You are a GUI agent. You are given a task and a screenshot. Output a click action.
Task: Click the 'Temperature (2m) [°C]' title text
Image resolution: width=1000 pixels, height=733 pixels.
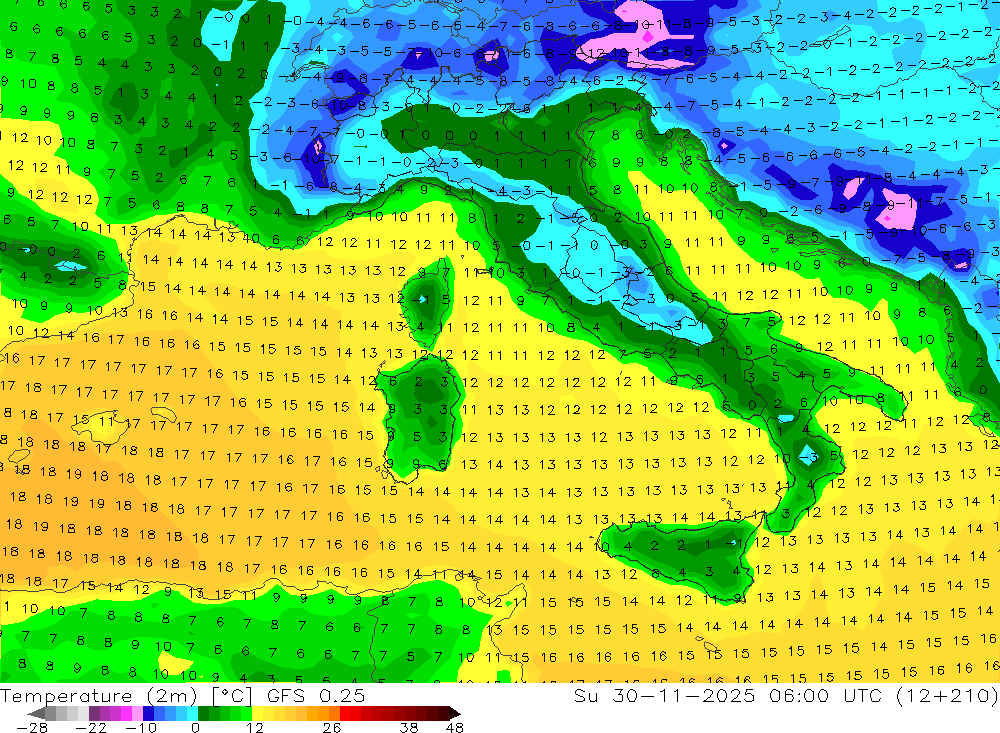point(126,695)
